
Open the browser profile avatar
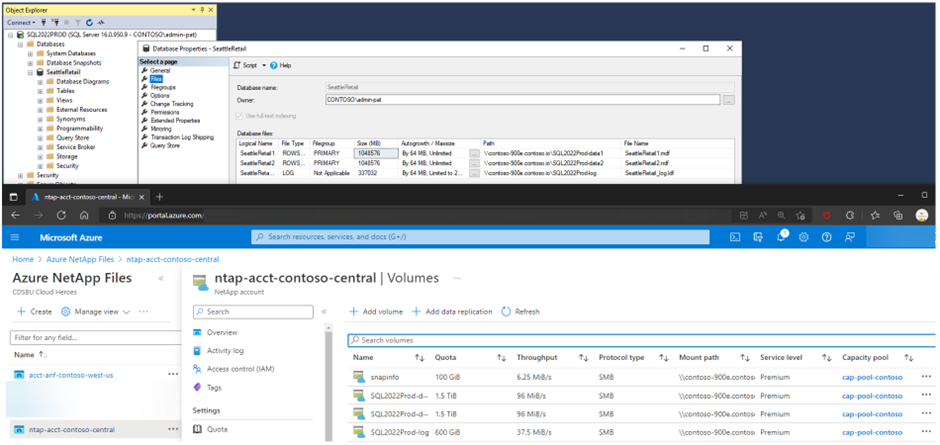click(x=921, y=215)
